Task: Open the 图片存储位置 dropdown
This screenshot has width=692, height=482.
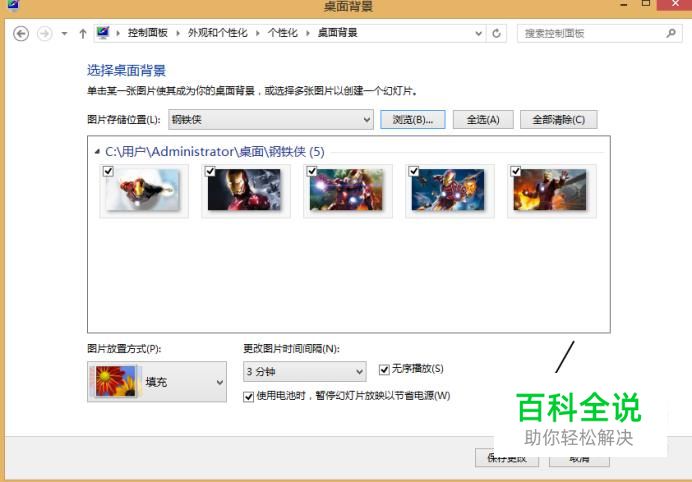Action: [271, 120]
